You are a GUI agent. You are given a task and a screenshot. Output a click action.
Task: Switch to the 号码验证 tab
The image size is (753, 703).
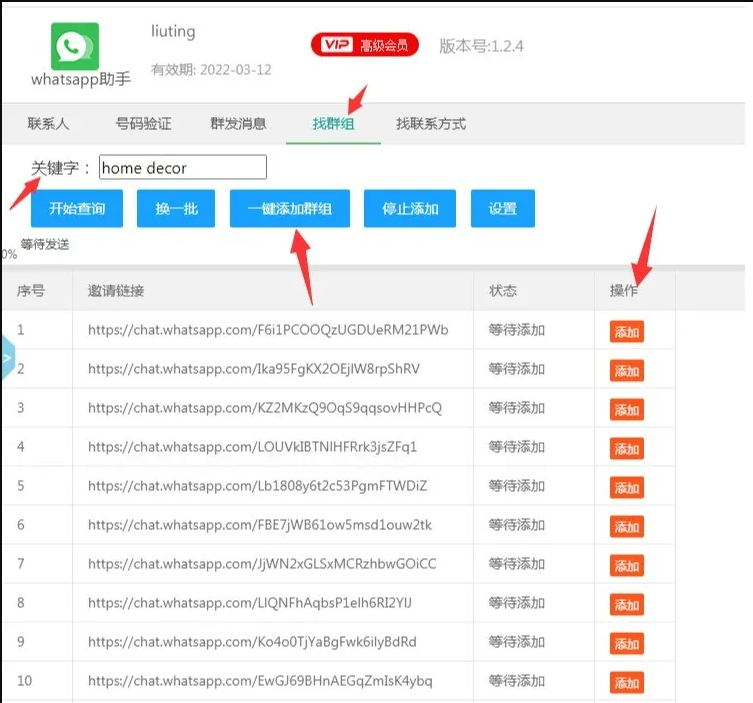(143, 124)
